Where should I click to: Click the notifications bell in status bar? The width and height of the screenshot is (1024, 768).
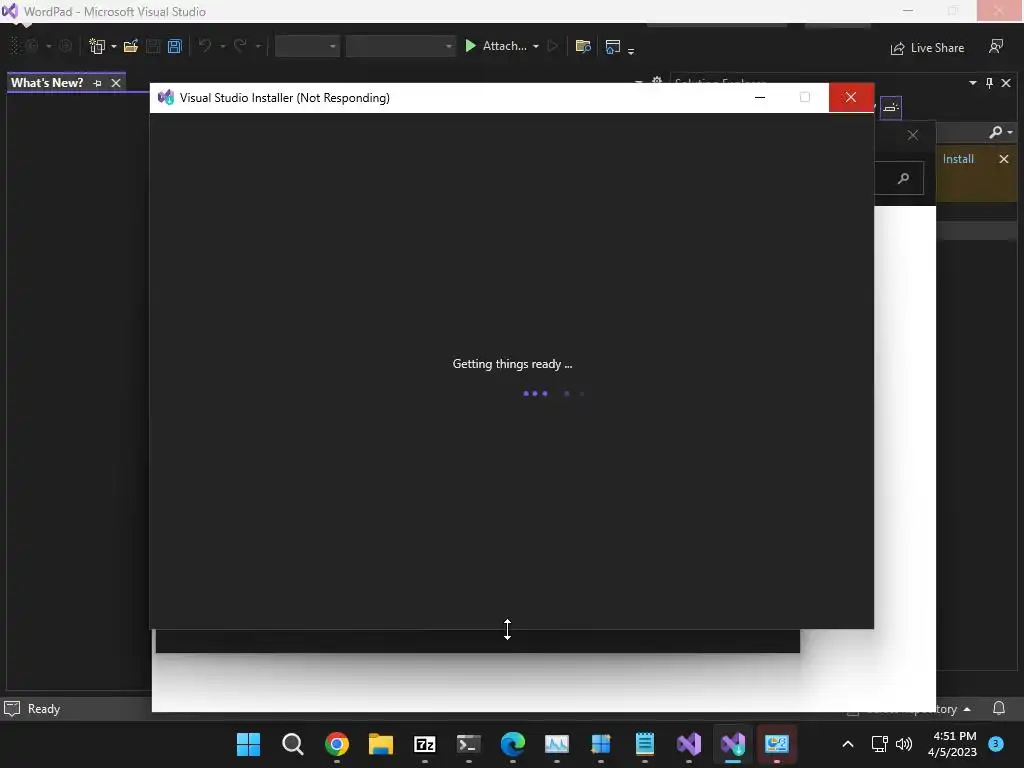999,709
